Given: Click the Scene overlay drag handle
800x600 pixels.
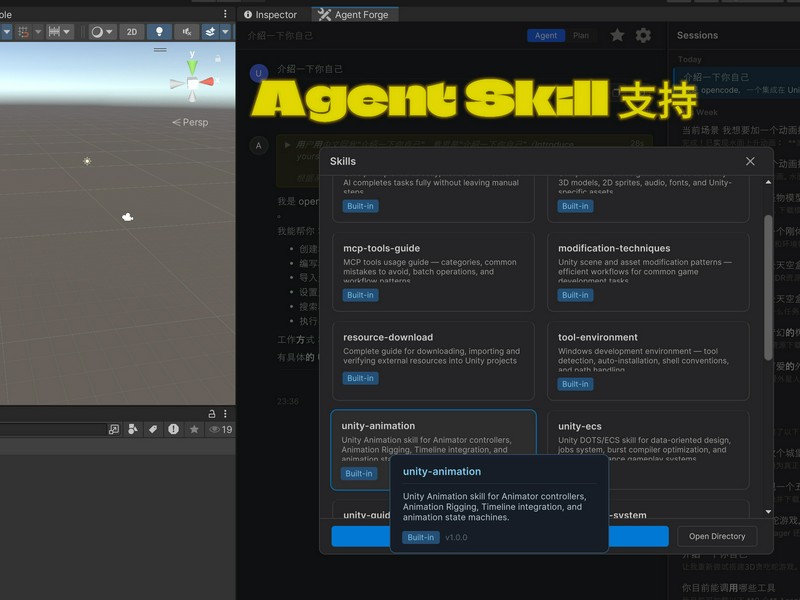Looking at the screenshot, I should (x=160, y=50).
